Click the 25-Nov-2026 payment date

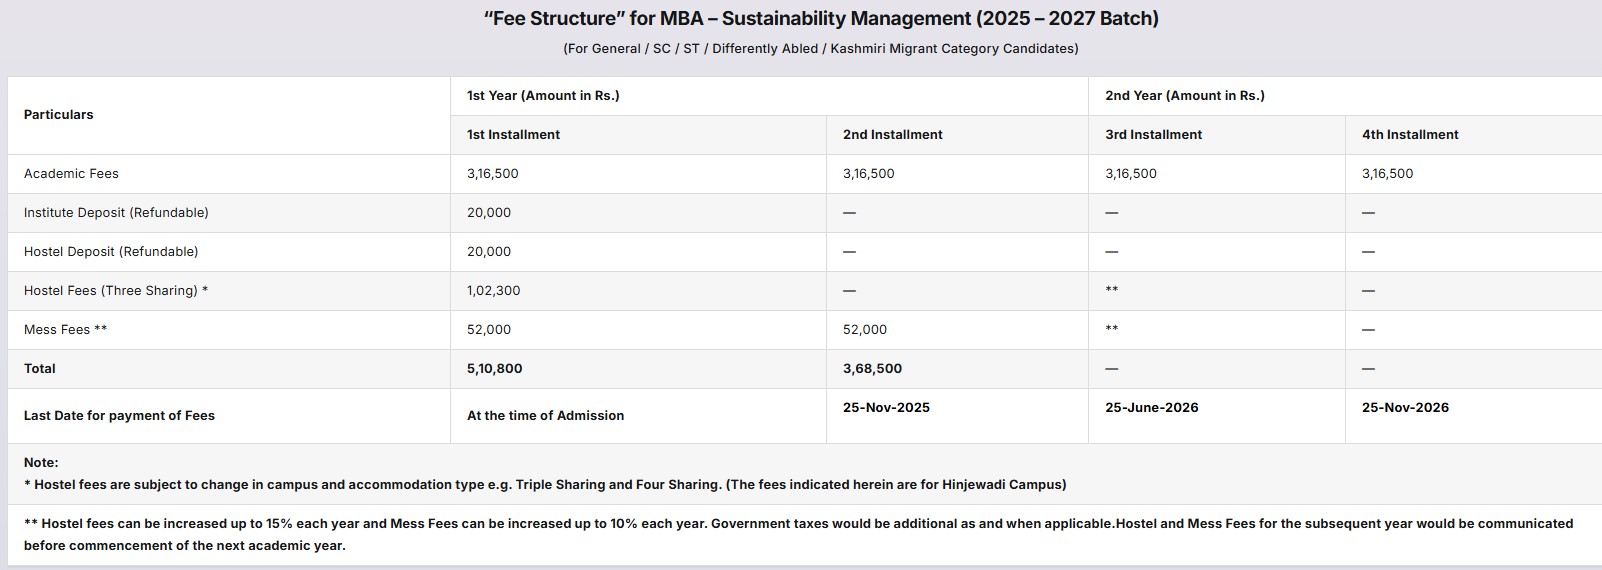[1405, 408]
